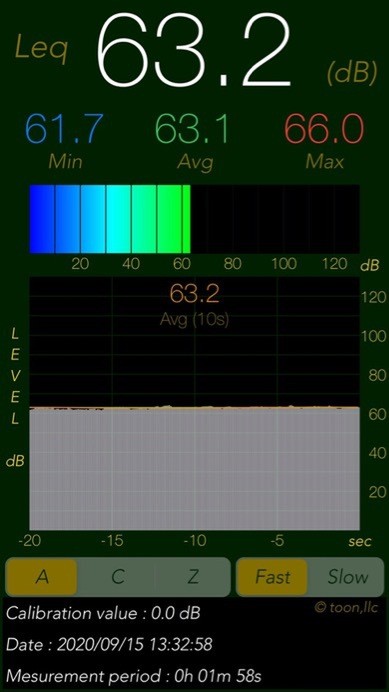The width and height of the screenshot is (389, 692).
Task: Tap the LEVEL dB vertical axis label
Action: click(x=15, y=397)
